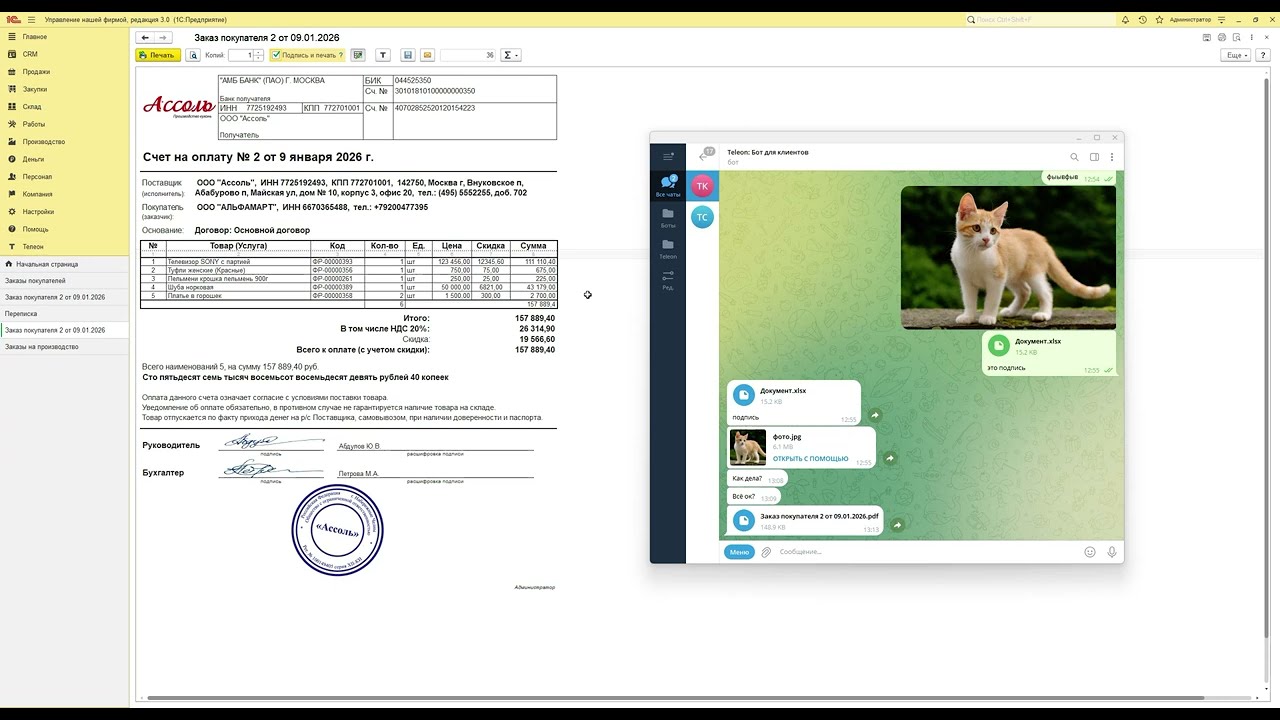
Task: Click the edit-mode icon after Подпись и печать
Action: [x=358, y=55]
